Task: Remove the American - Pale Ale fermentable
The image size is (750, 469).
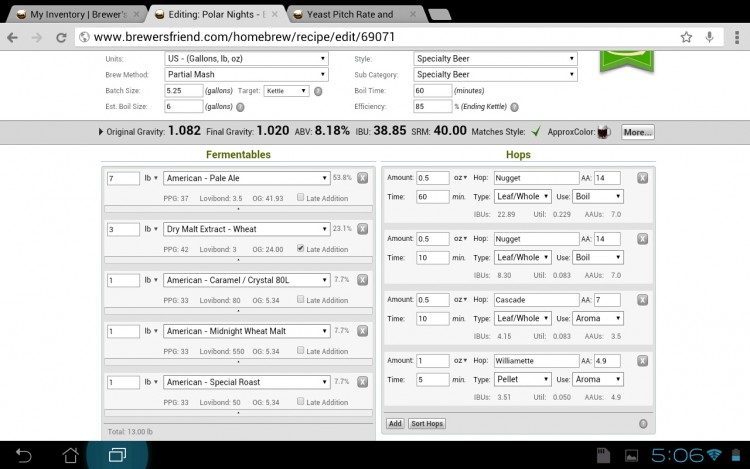Action: pyautogui.click(x=363, y=178)
